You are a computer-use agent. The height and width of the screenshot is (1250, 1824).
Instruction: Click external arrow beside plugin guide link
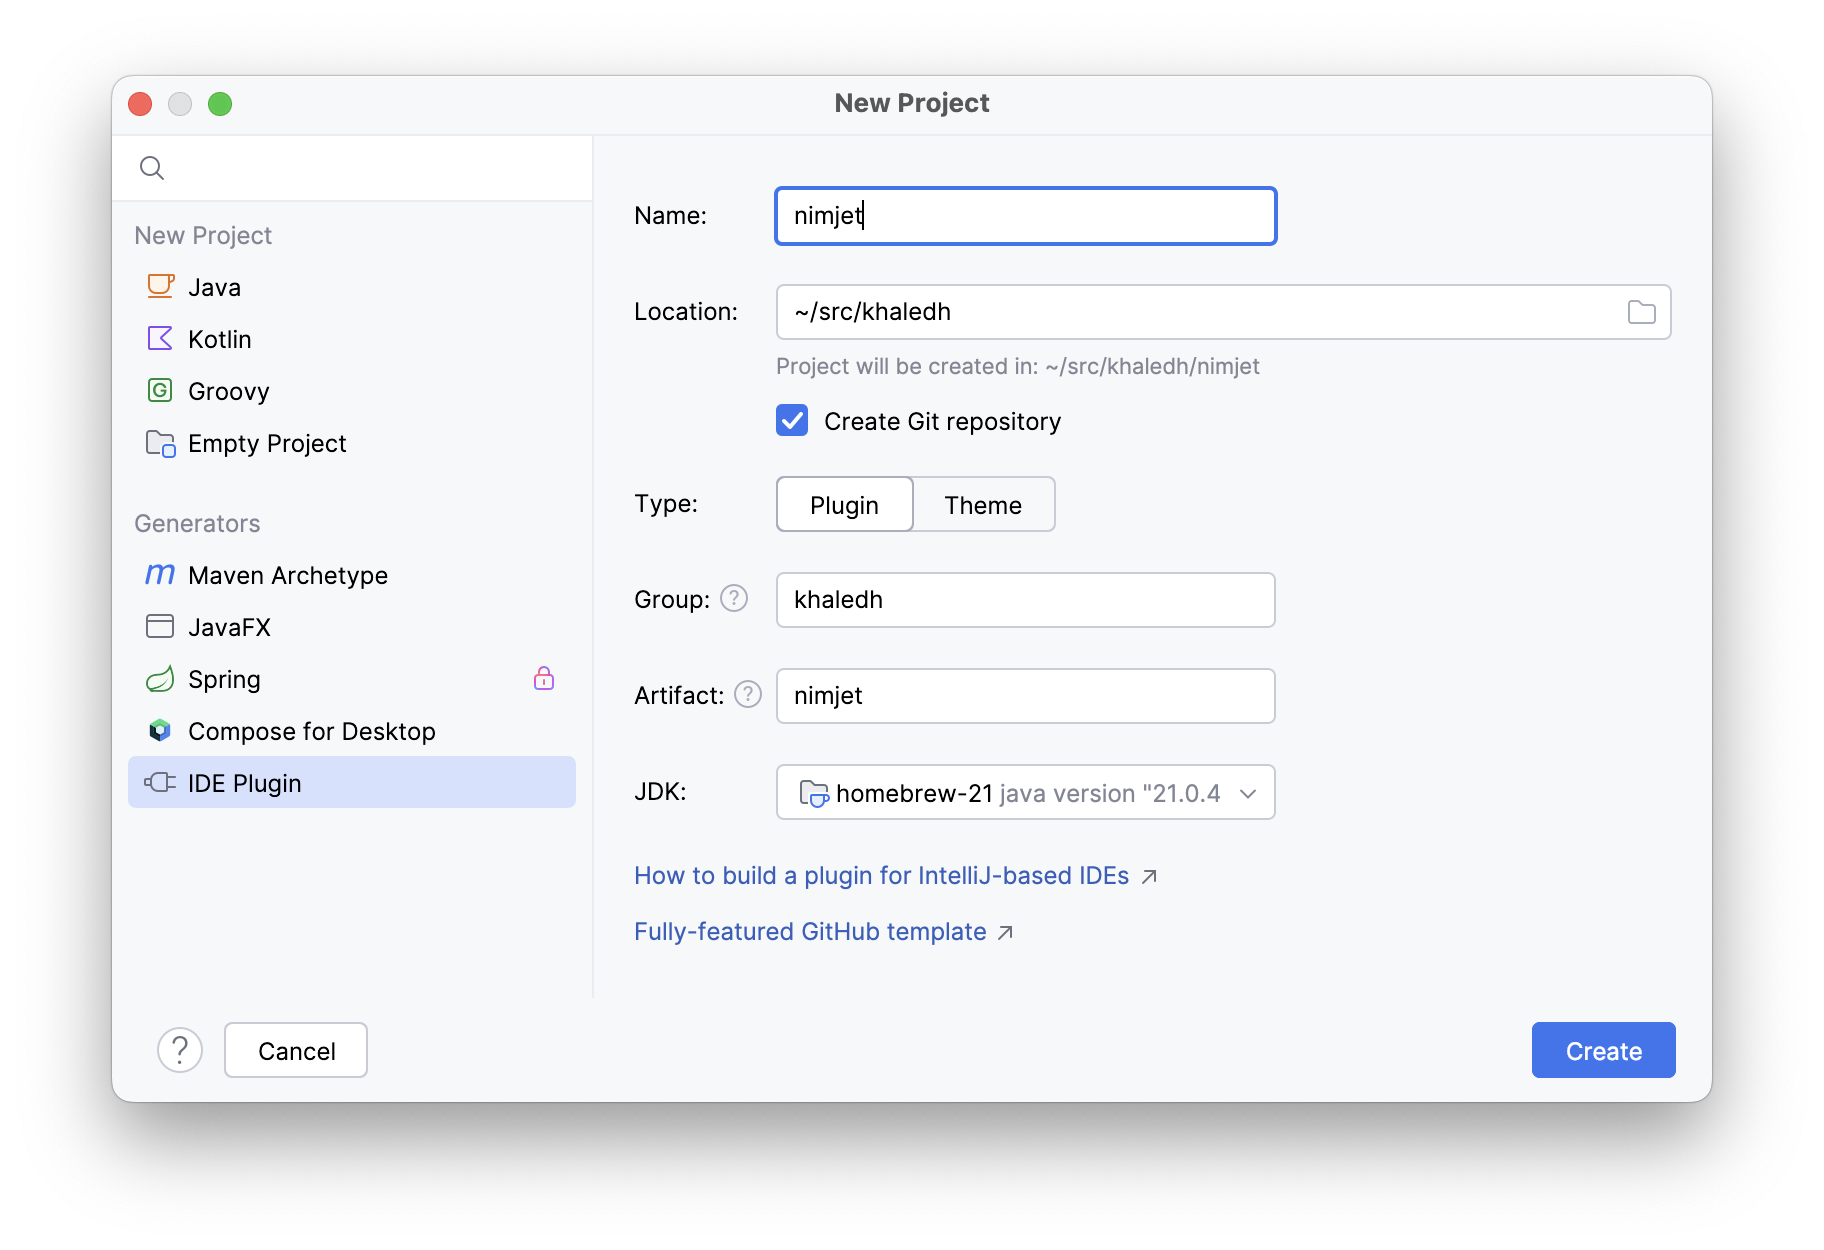click(x=1149, y=876)
